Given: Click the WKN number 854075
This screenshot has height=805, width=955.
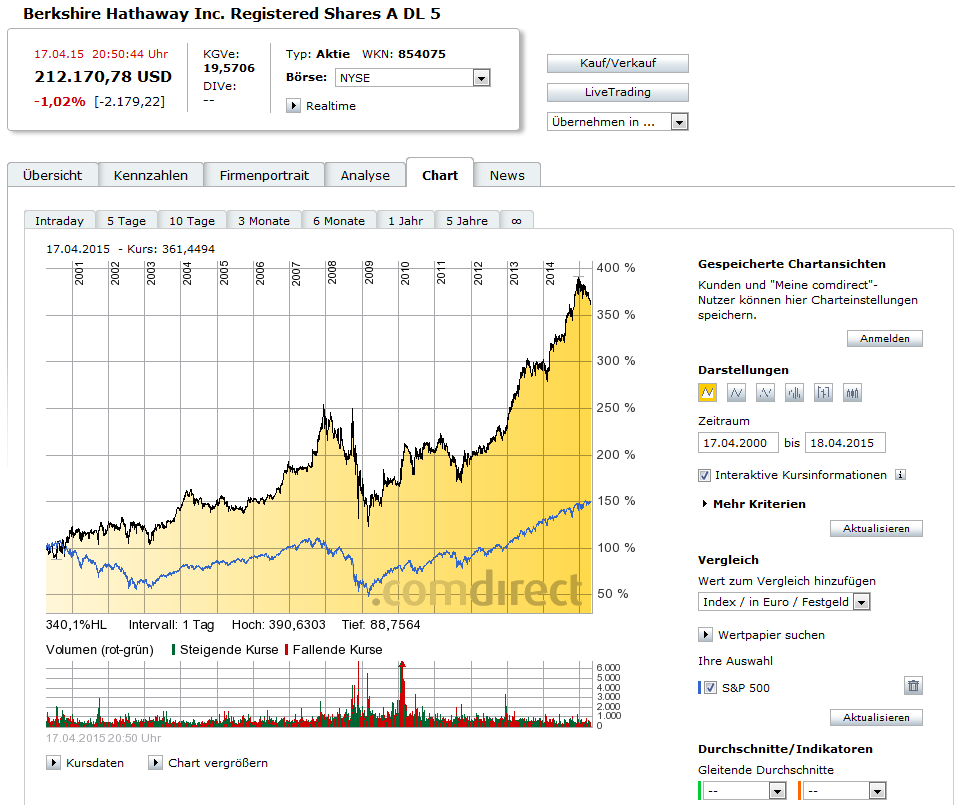Looking at the screenshot, I should click(421, 54).
